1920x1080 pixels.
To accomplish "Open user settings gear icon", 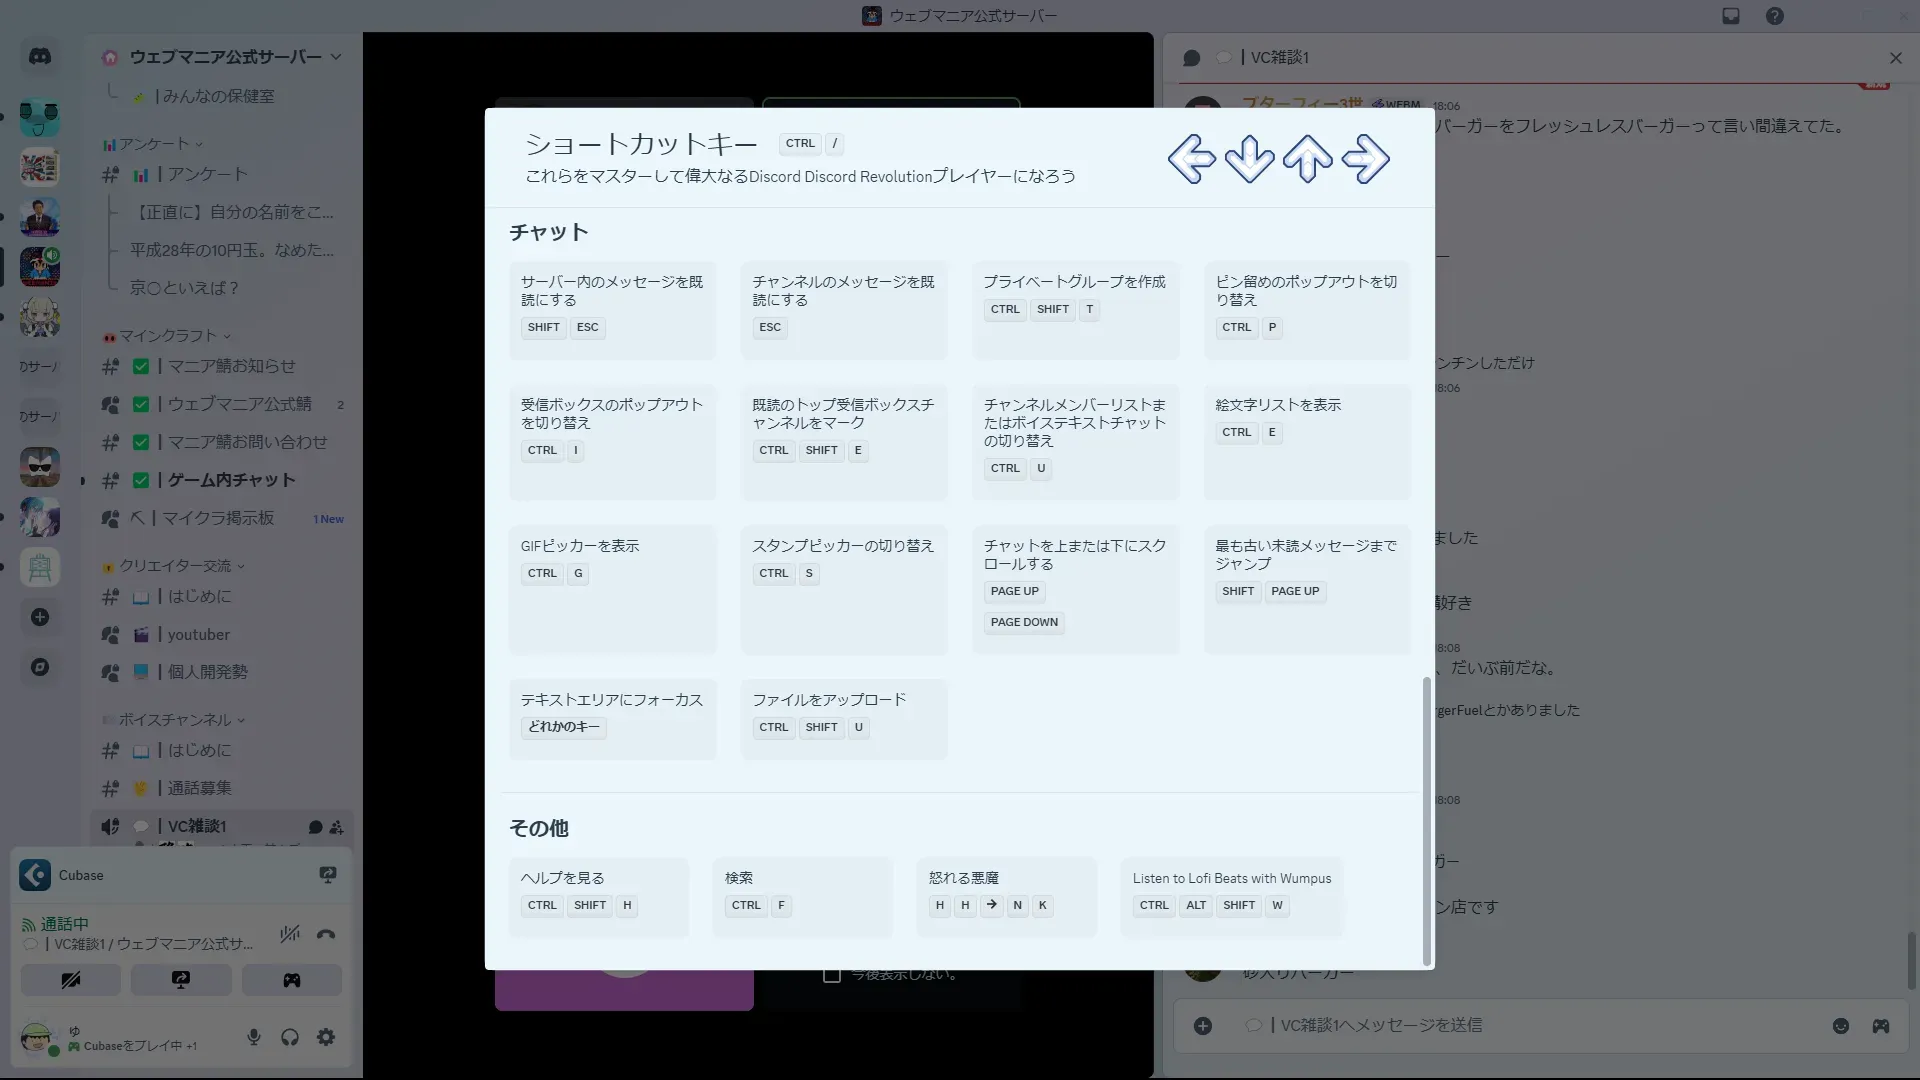I will [326, 1038].
